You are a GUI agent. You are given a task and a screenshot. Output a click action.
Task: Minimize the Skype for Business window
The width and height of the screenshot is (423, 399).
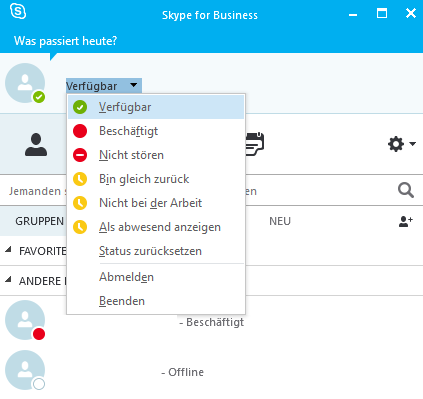point(353,15)
